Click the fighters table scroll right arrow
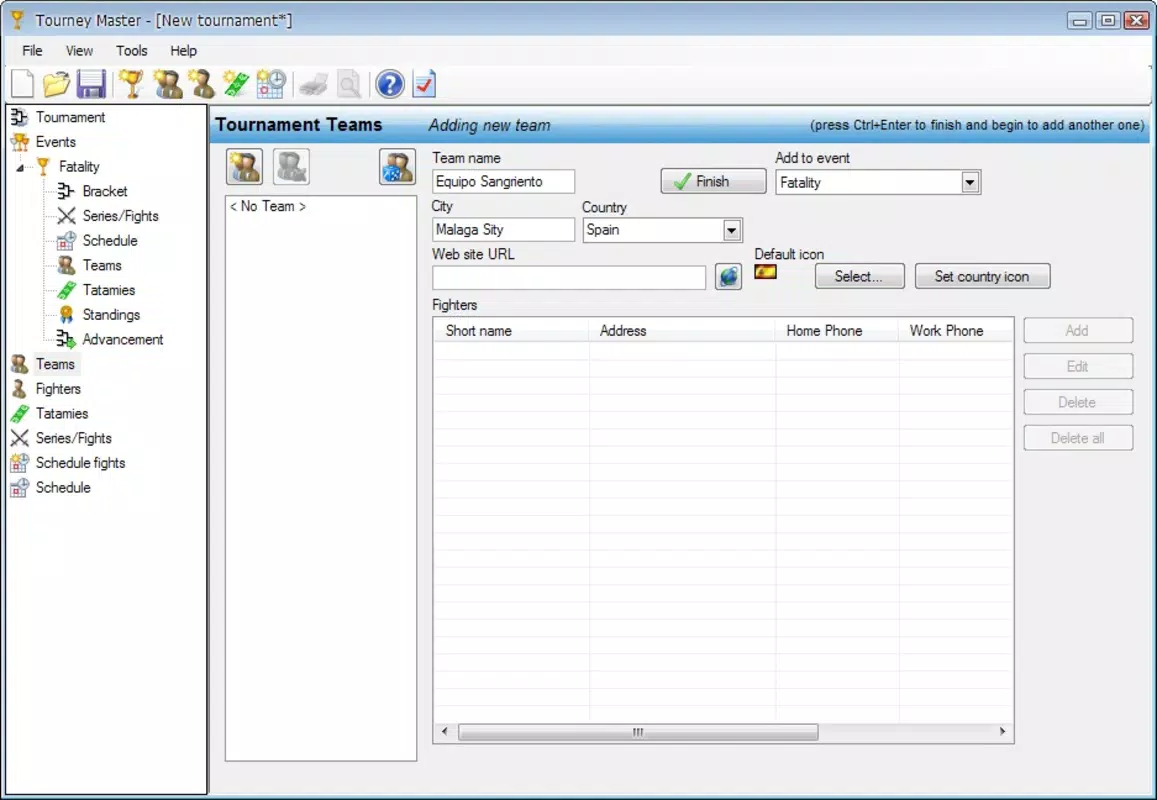The image size is (1157, 800). click(1002, 731)
